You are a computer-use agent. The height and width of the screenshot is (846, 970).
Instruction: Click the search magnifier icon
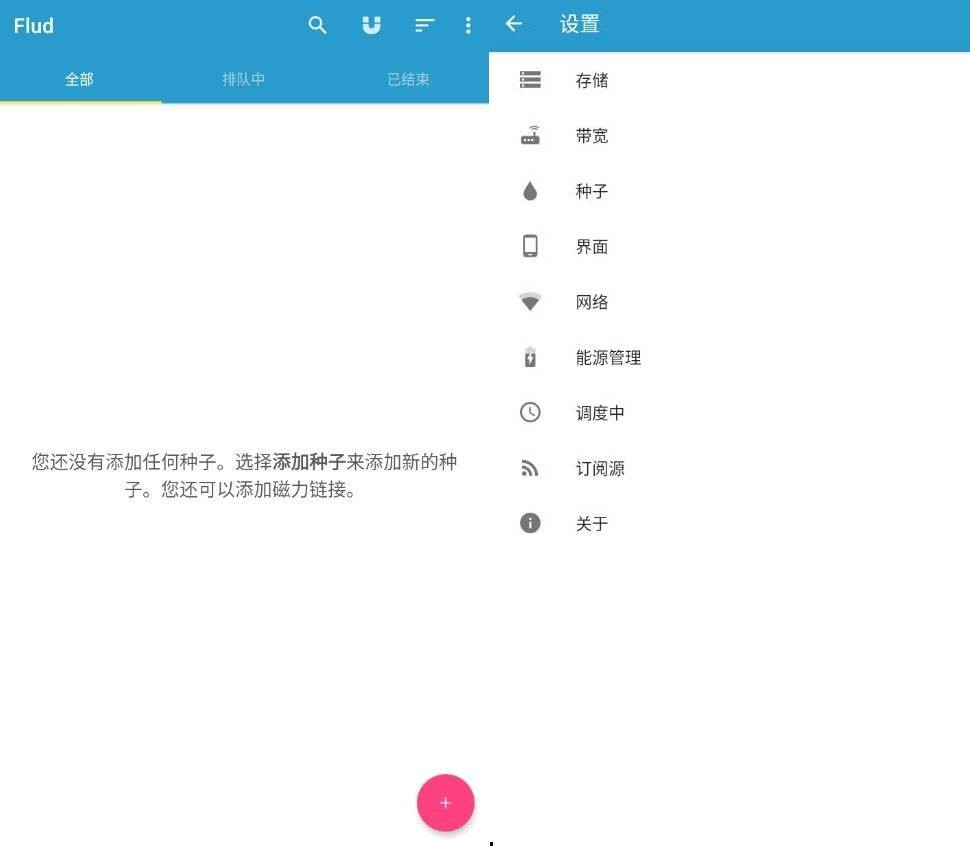pos(318,26)
